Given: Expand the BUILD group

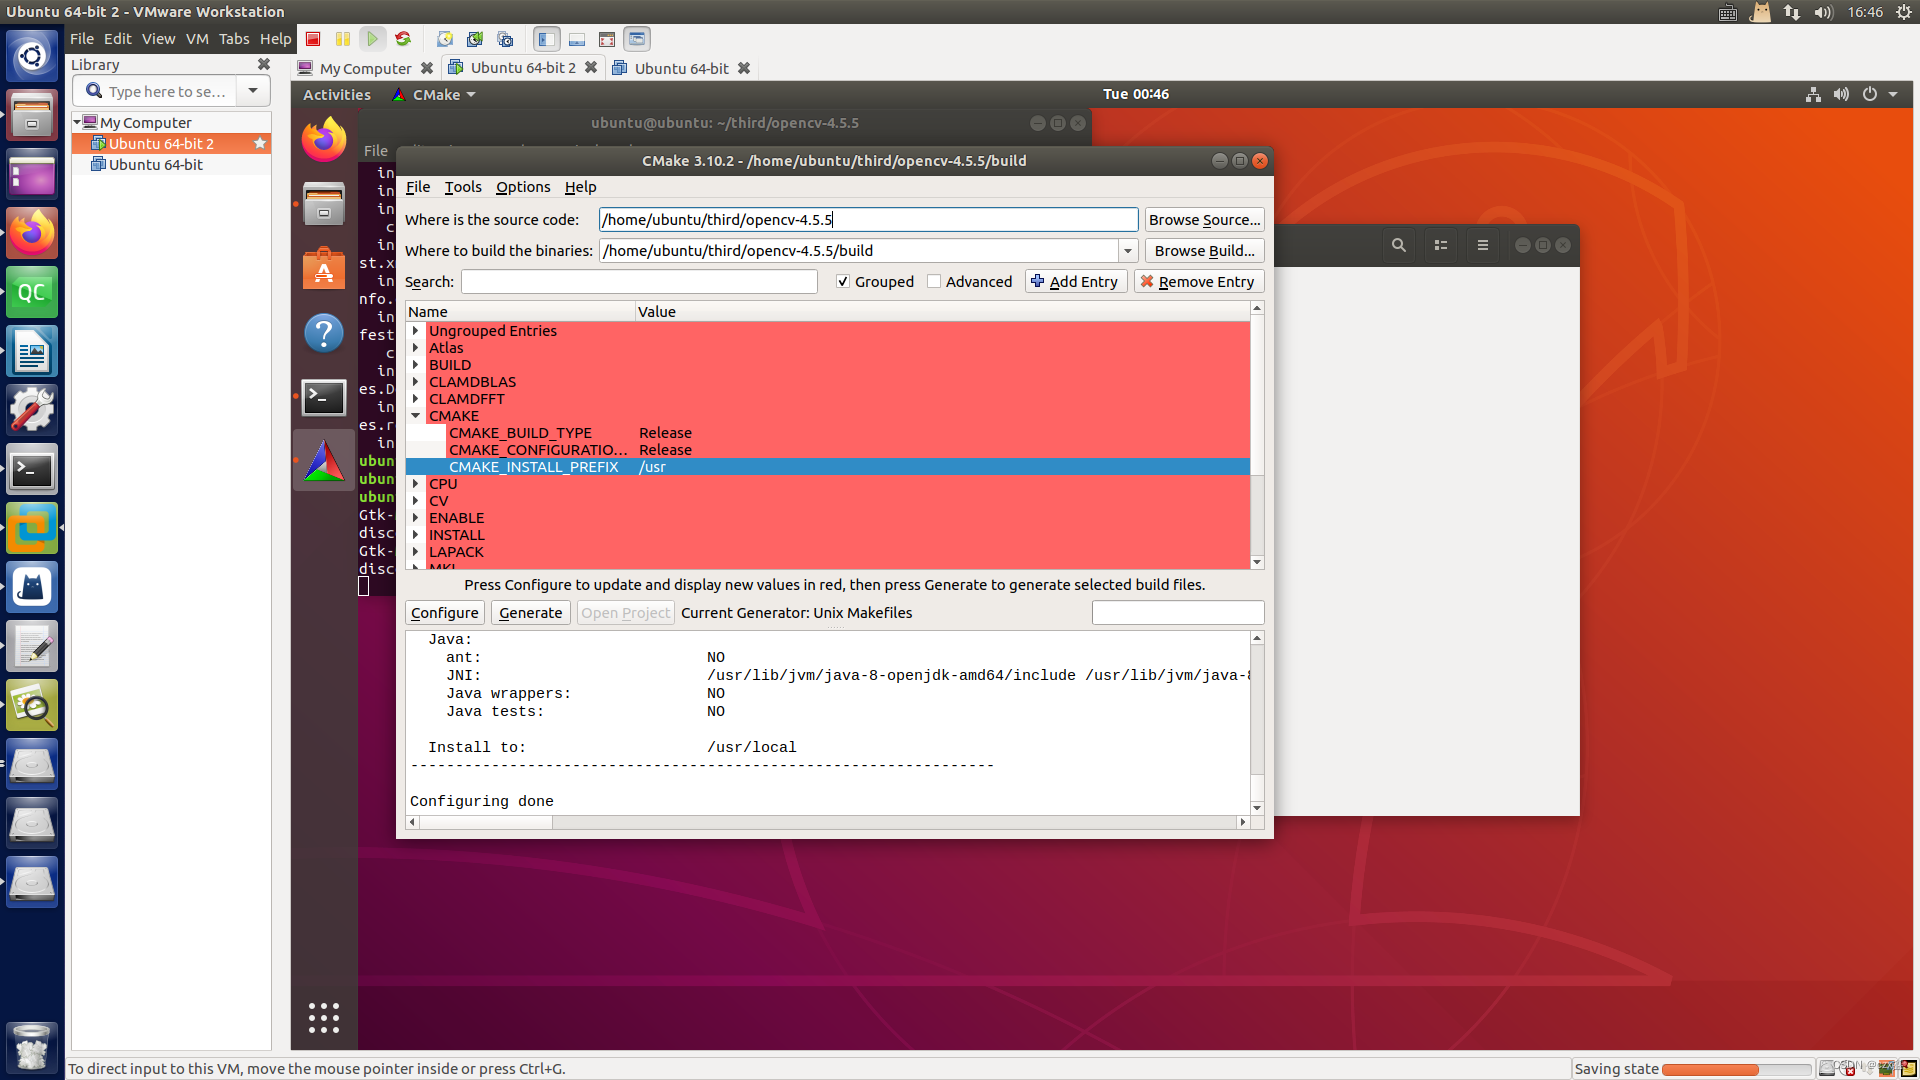Looking at the screenshot, I should (x=416, y=365).
